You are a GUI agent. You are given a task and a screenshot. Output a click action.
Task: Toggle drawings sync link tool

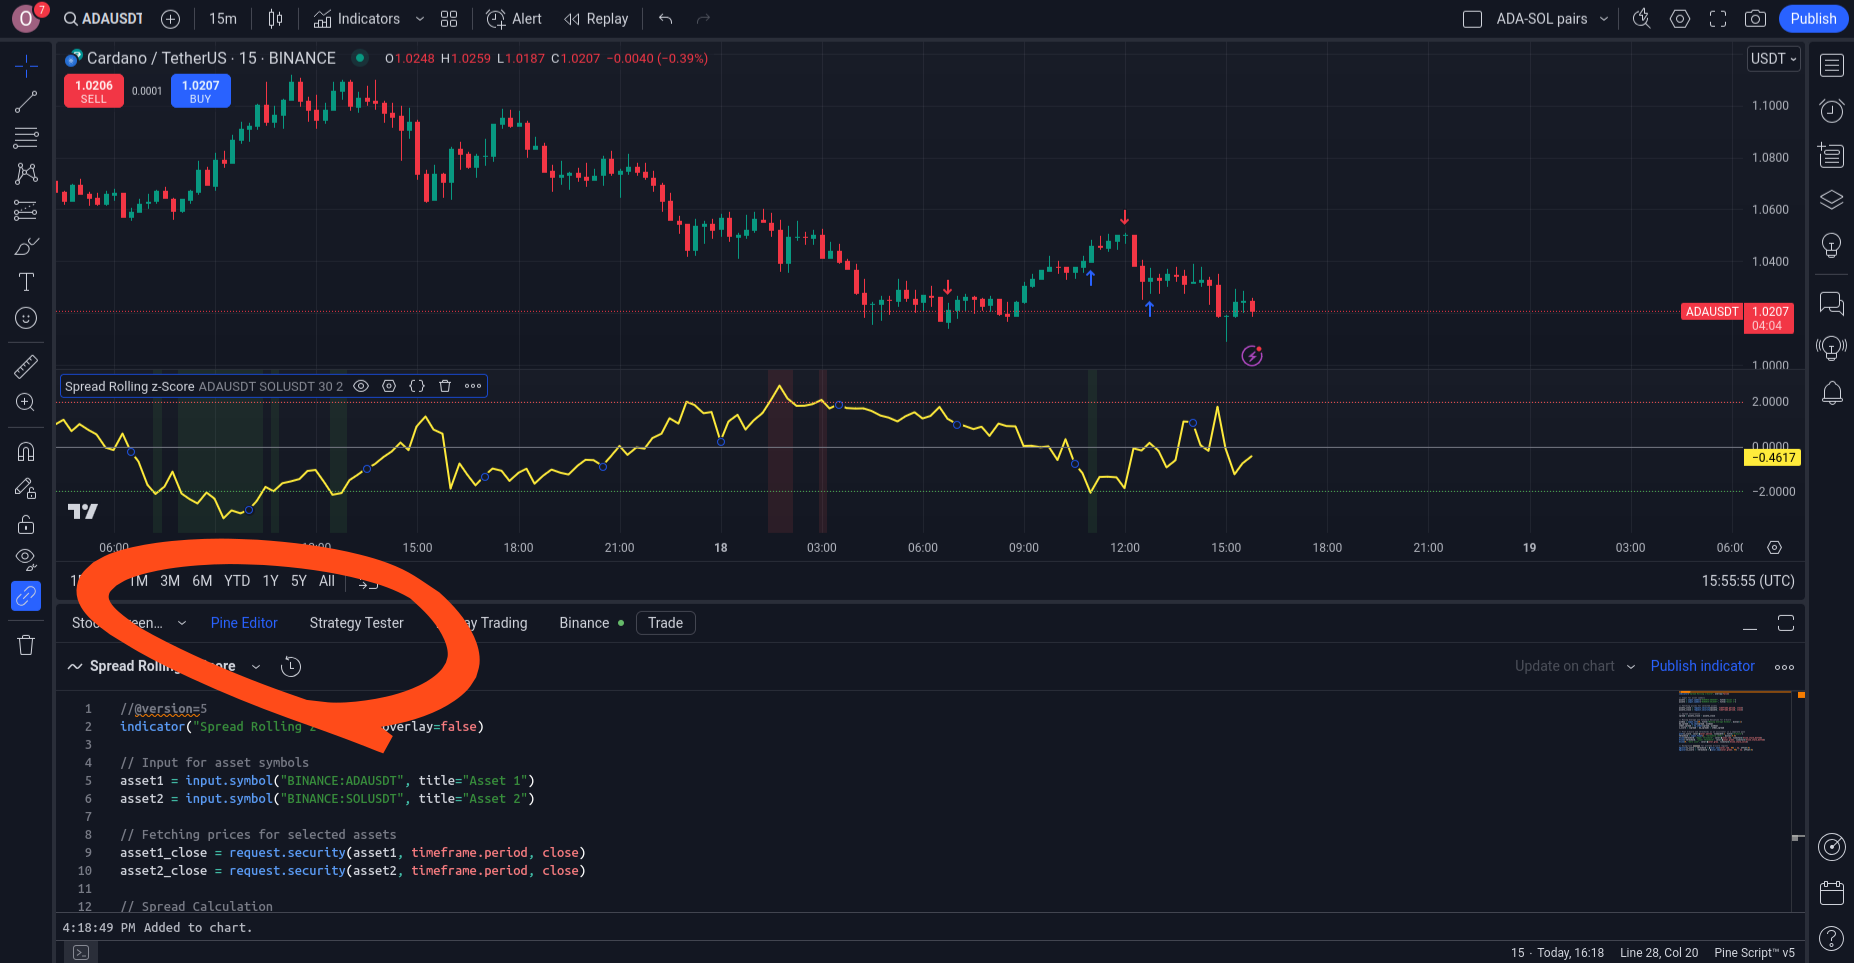click(26, 596)
